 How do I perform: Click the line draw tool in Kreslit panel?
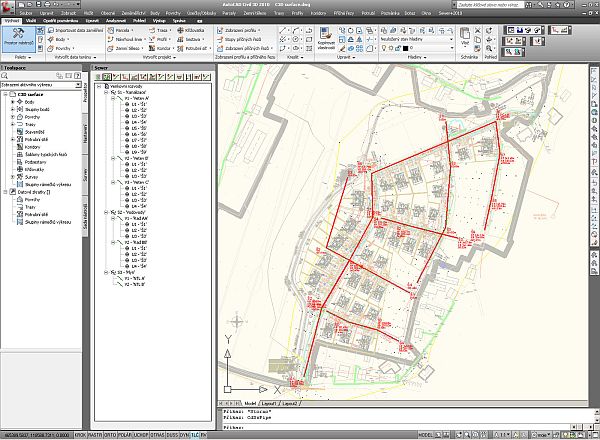[x=283, y=30]
